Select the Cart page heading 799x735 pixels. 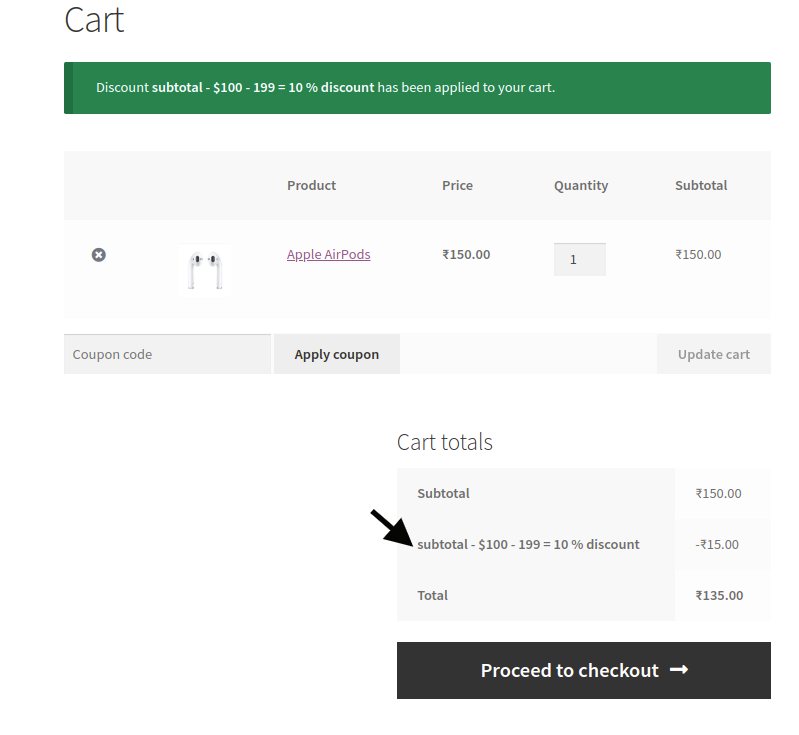click(x=94, y=20)
